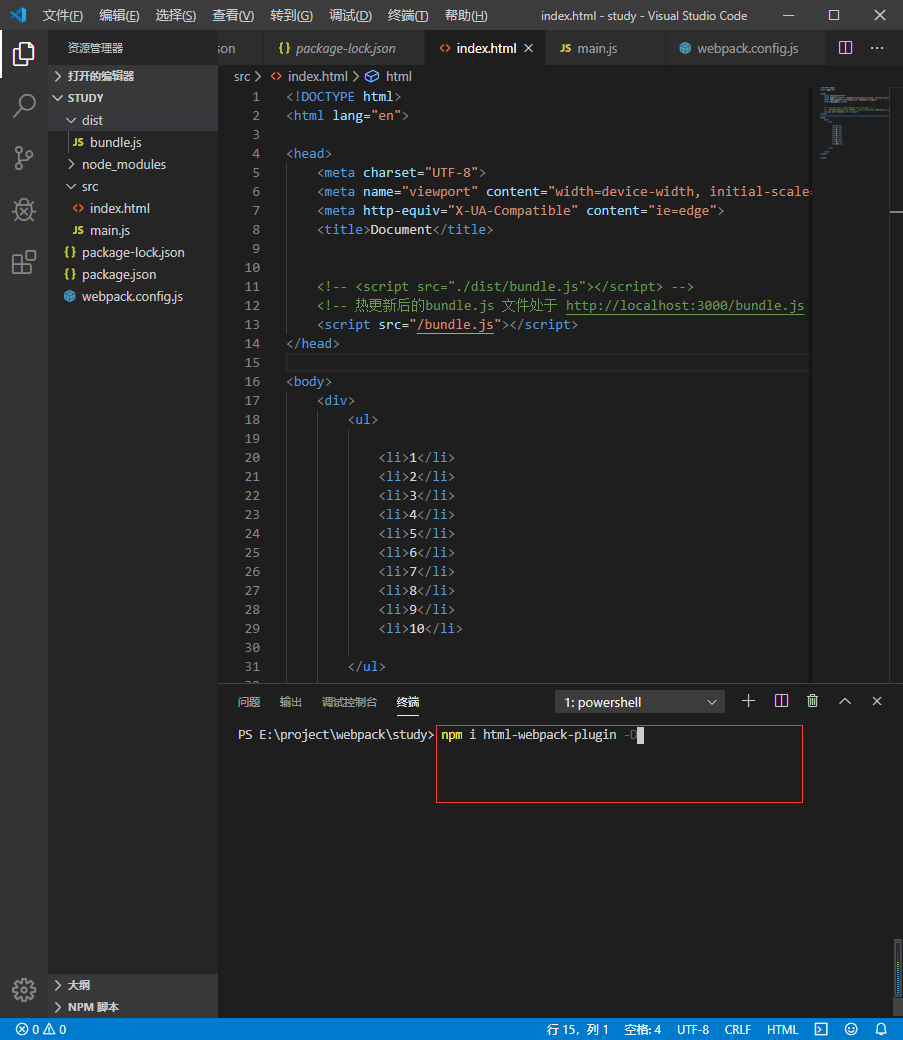Open the Extensions view icon
The width and height of the screenshot is (903, 1040).
[24, 263]
